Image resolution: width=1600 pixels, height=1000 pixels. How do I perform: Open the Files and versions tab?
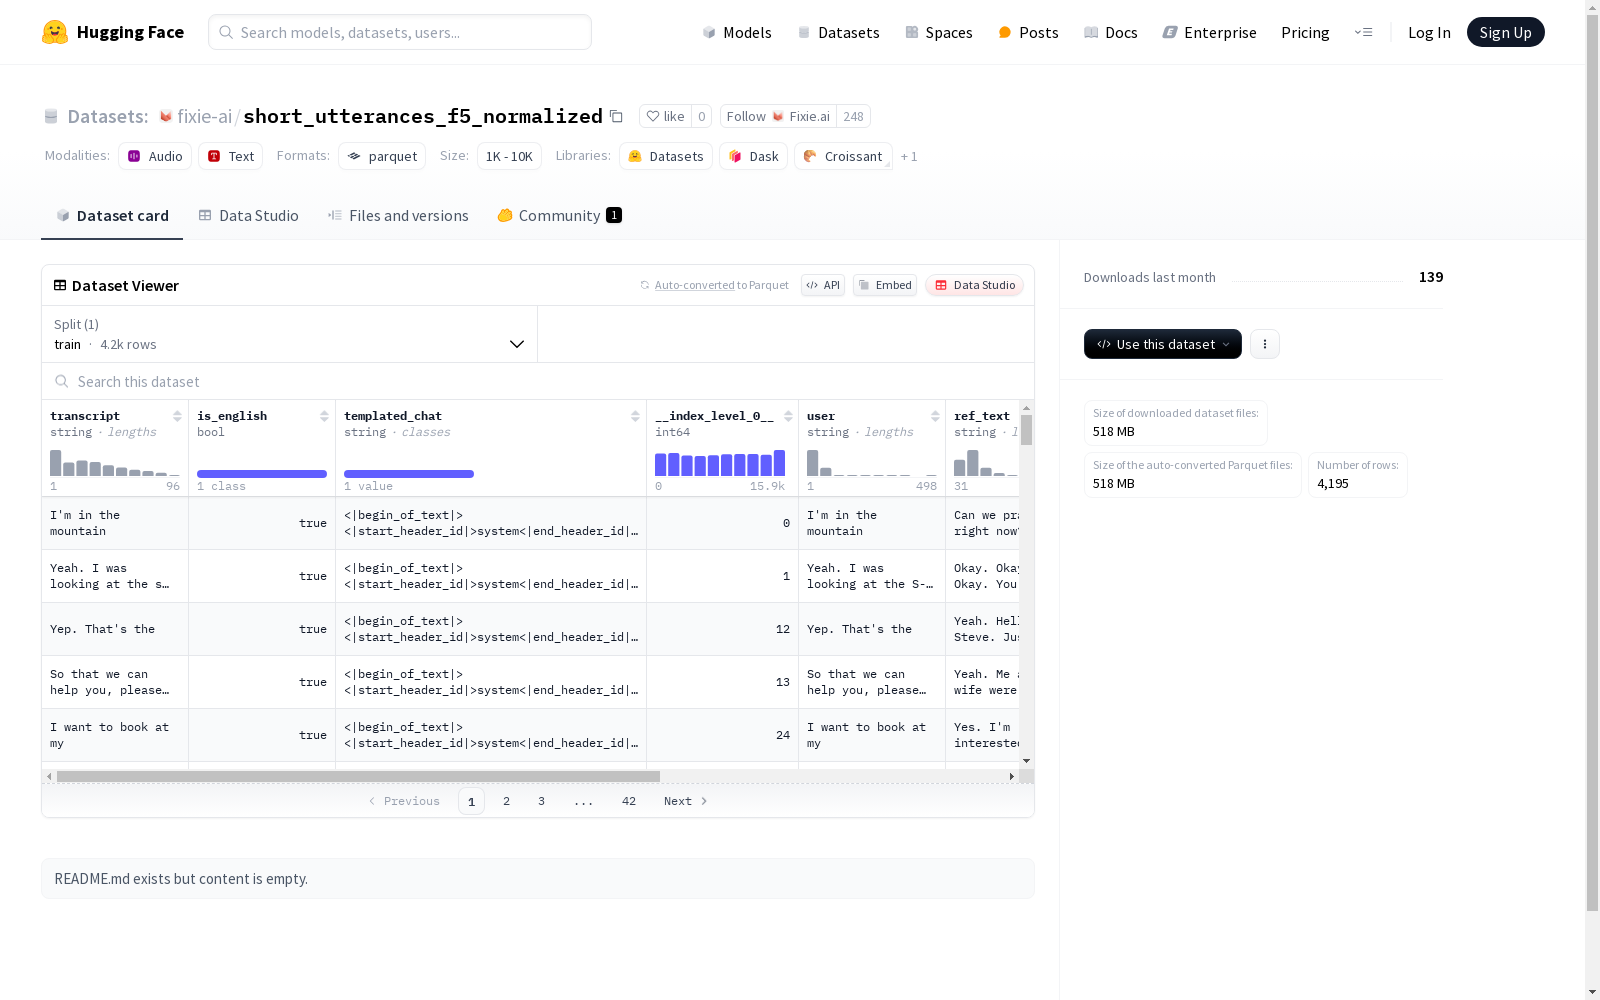(x=398, y=216)
